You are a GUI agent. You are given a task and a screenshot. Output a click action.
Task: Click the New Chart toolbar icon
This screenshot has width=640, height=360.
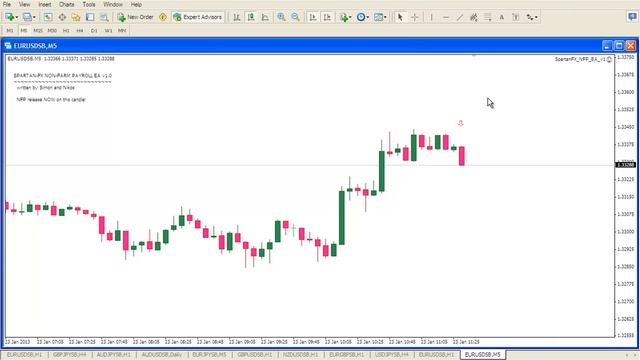(x=9, y=17)
